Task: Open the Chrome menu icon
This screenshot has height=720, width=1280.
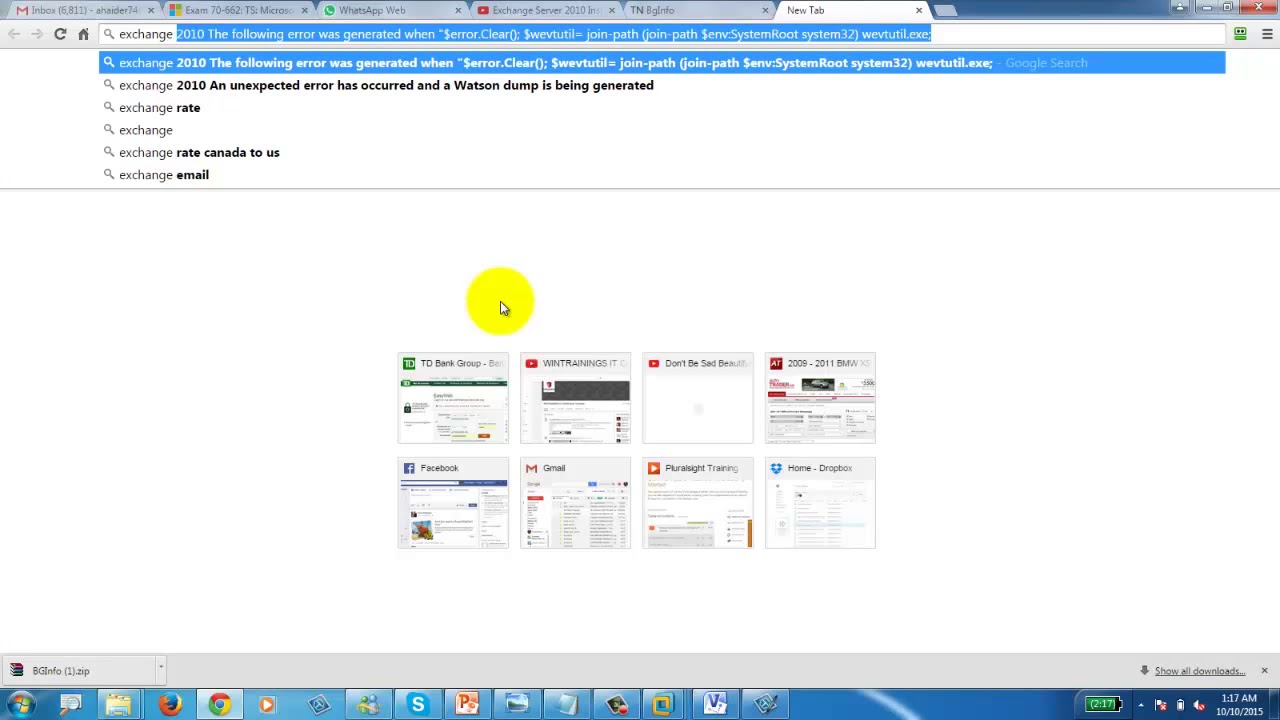Action: pos(1266,34)
